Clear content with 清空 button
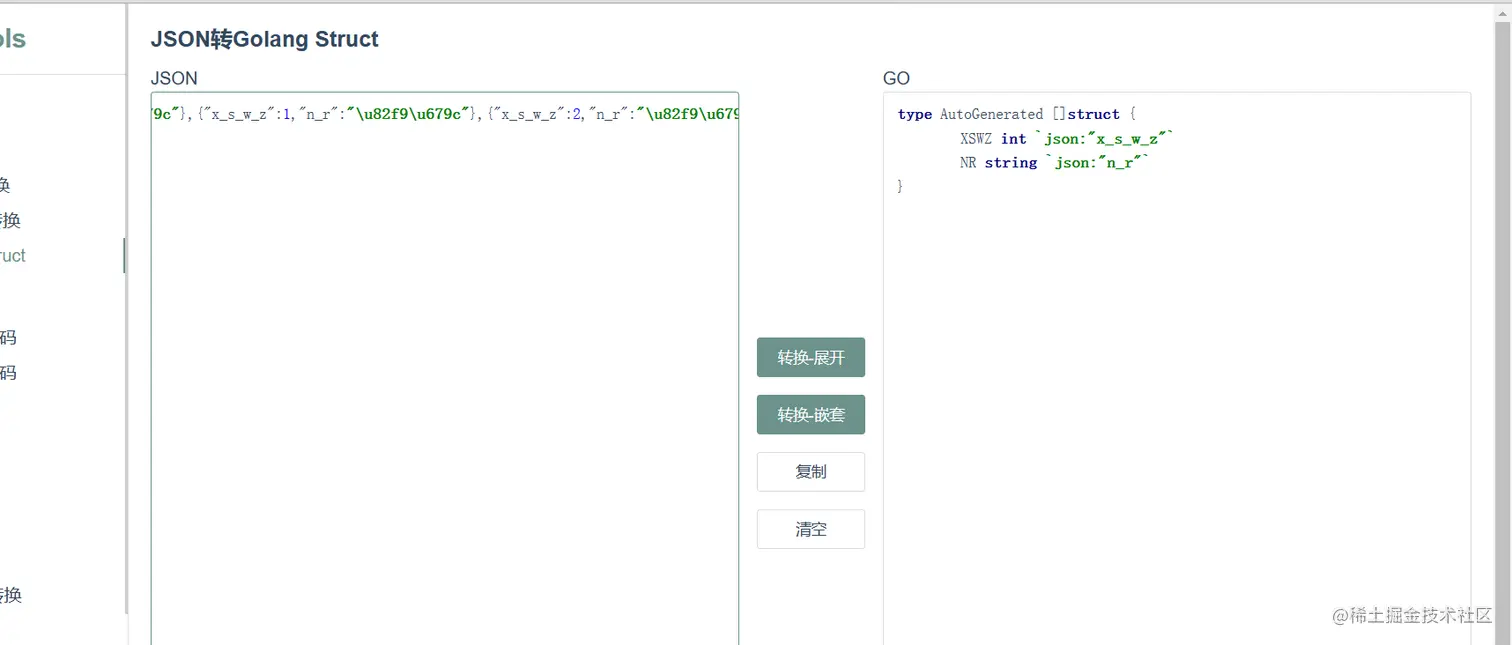 click(811, 529)
